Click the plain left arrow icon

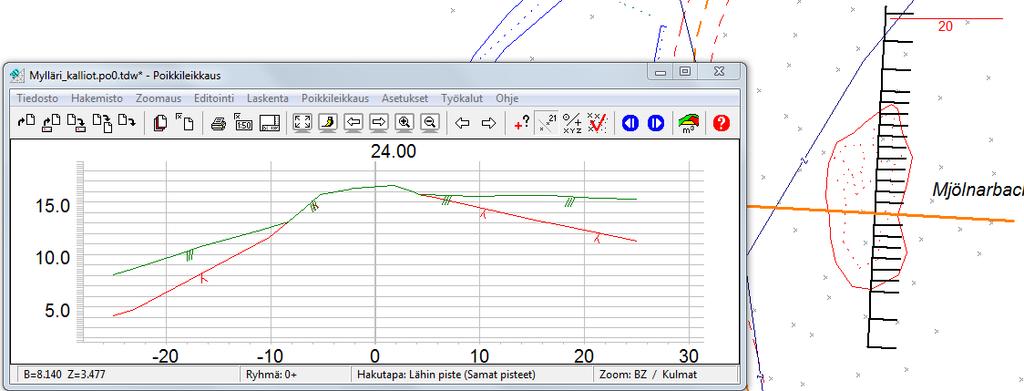coord(462,123)
